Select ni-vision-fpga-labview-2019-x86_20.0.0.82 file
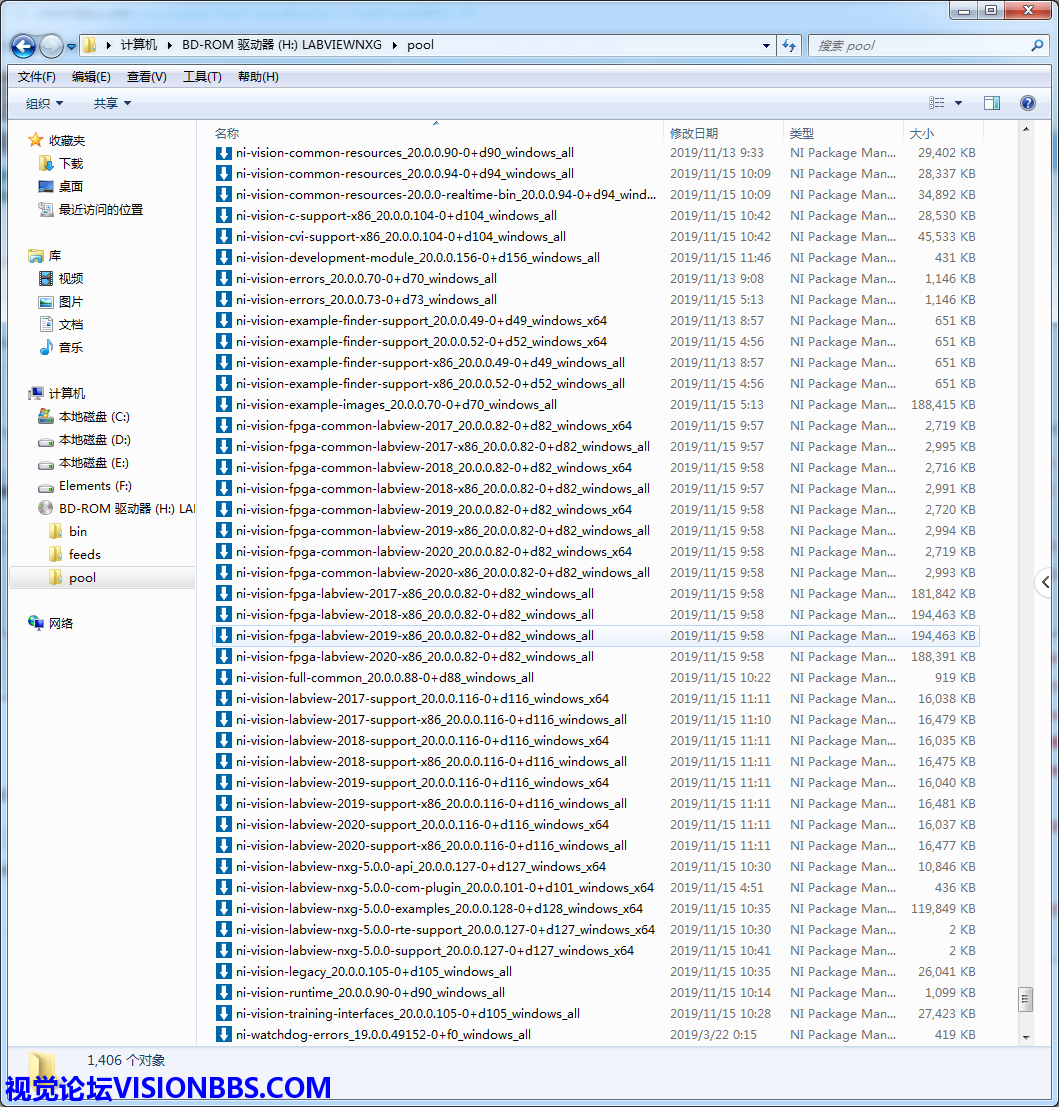Image resolution: width=1059 pixels, height=1107 pixels. pyautogui.click(x=596, y=635)
